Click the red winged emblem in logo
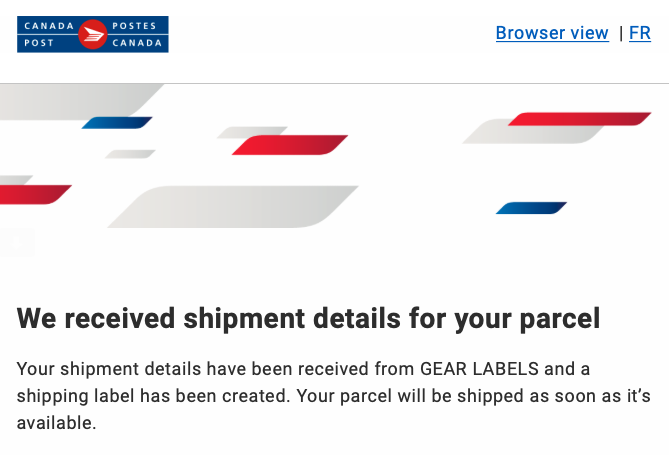Screen dimensions: 669x455 93,34
